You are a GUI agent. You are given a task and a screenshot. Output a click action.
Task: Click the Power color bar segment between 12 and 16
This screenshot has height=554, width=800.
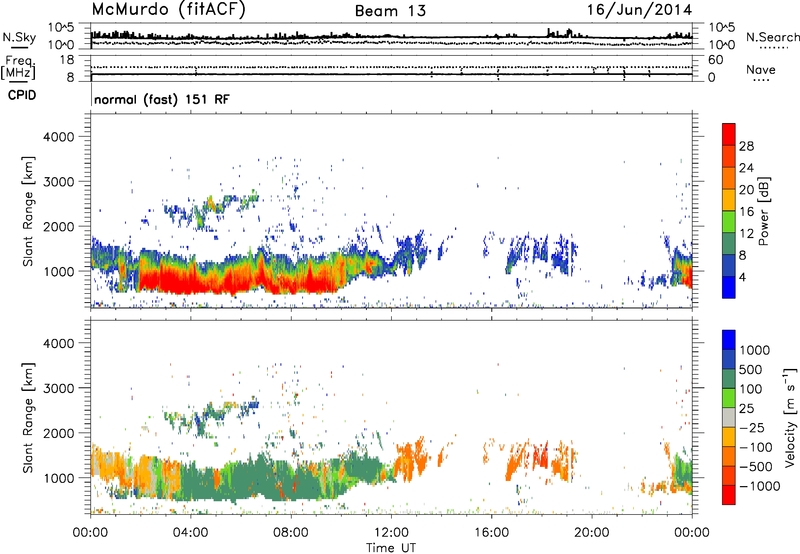click(729, 221)
